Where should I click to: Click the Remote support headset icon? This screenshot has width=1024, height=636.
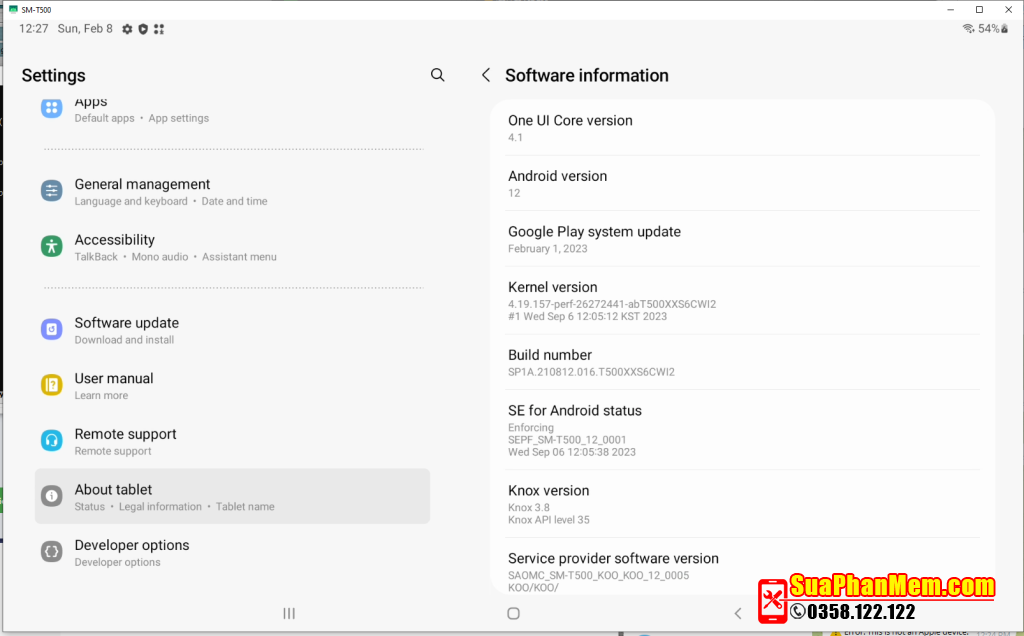[x=52, y=440]
